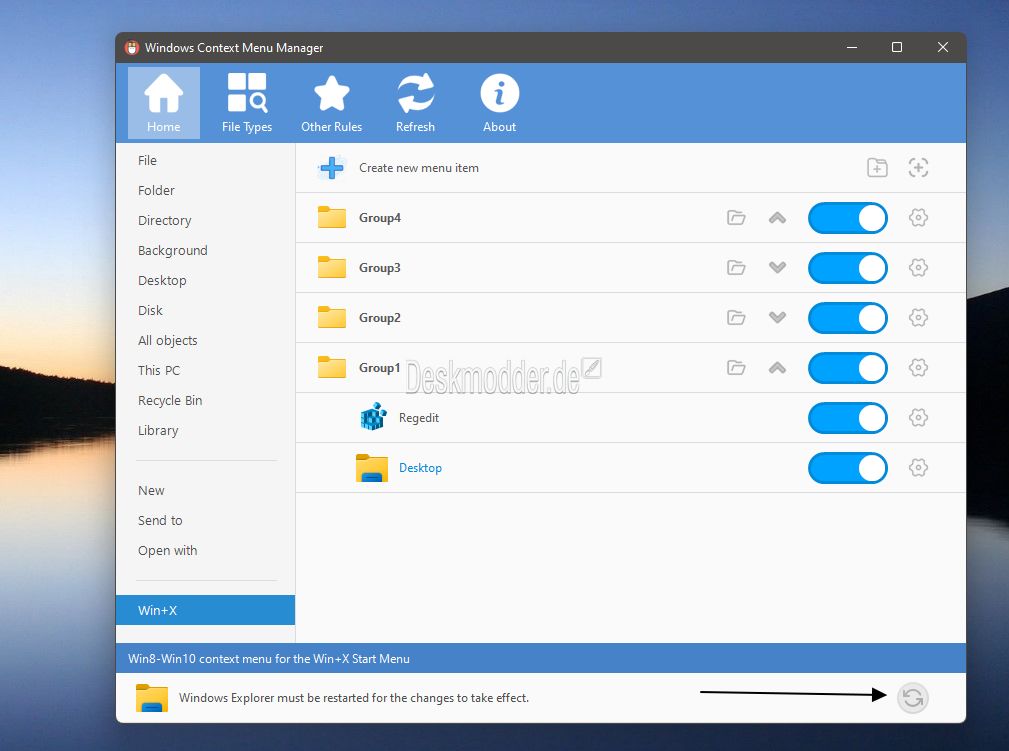The width and height of the screenshot is (1009, 751).
Task: Click the Group3 folder icon
Action: 332,268
